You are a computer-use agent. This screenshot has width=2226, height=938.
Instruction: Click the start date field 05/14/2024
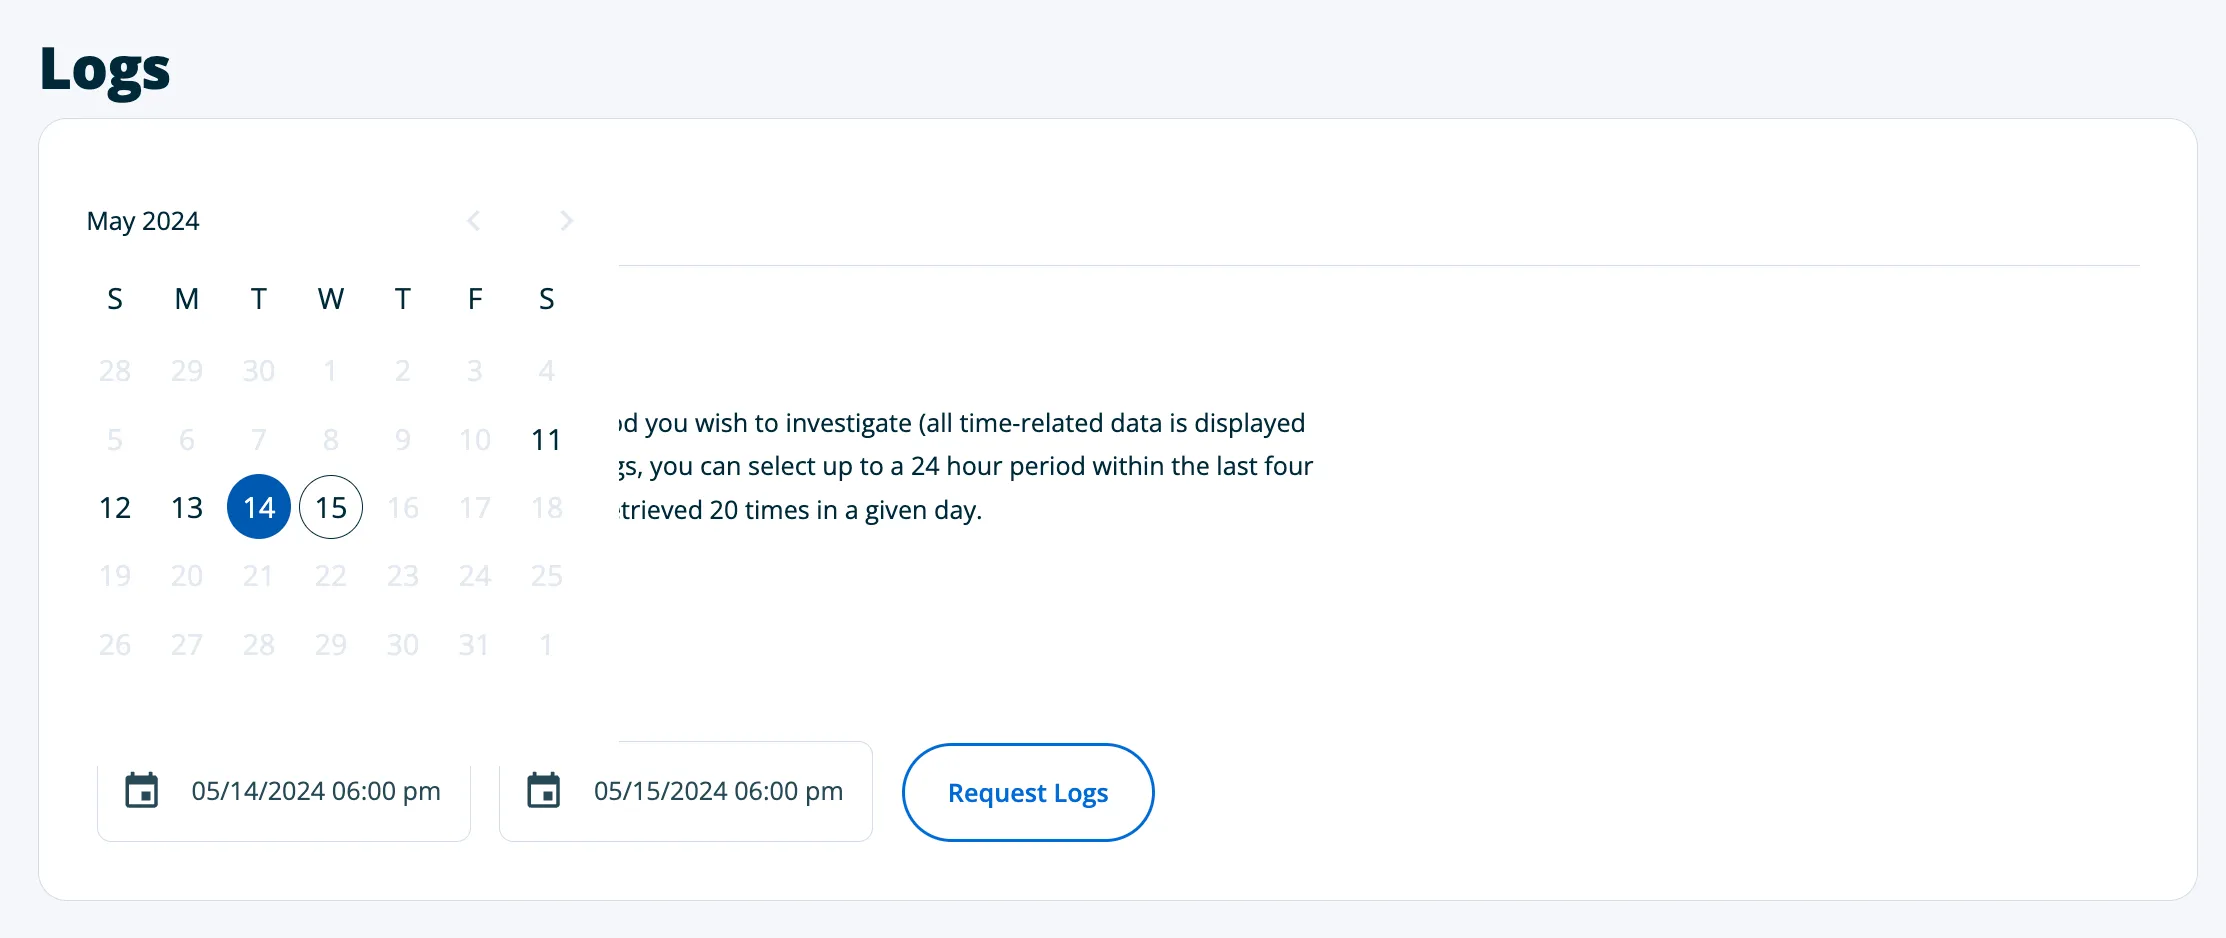(x=316, y=791)
